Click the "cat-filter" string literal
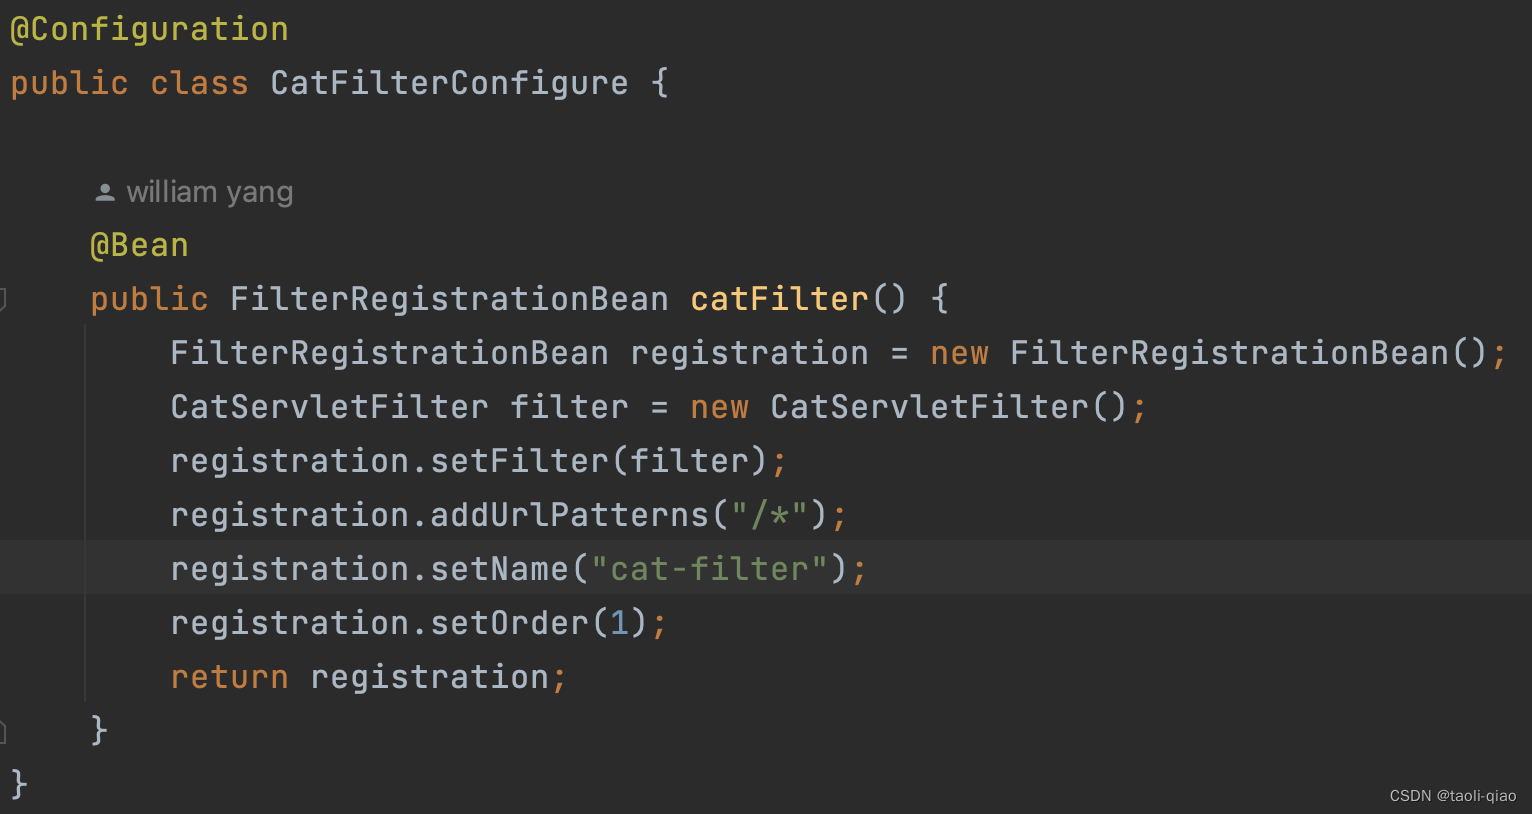The image size is (1532, 814). 709,569
